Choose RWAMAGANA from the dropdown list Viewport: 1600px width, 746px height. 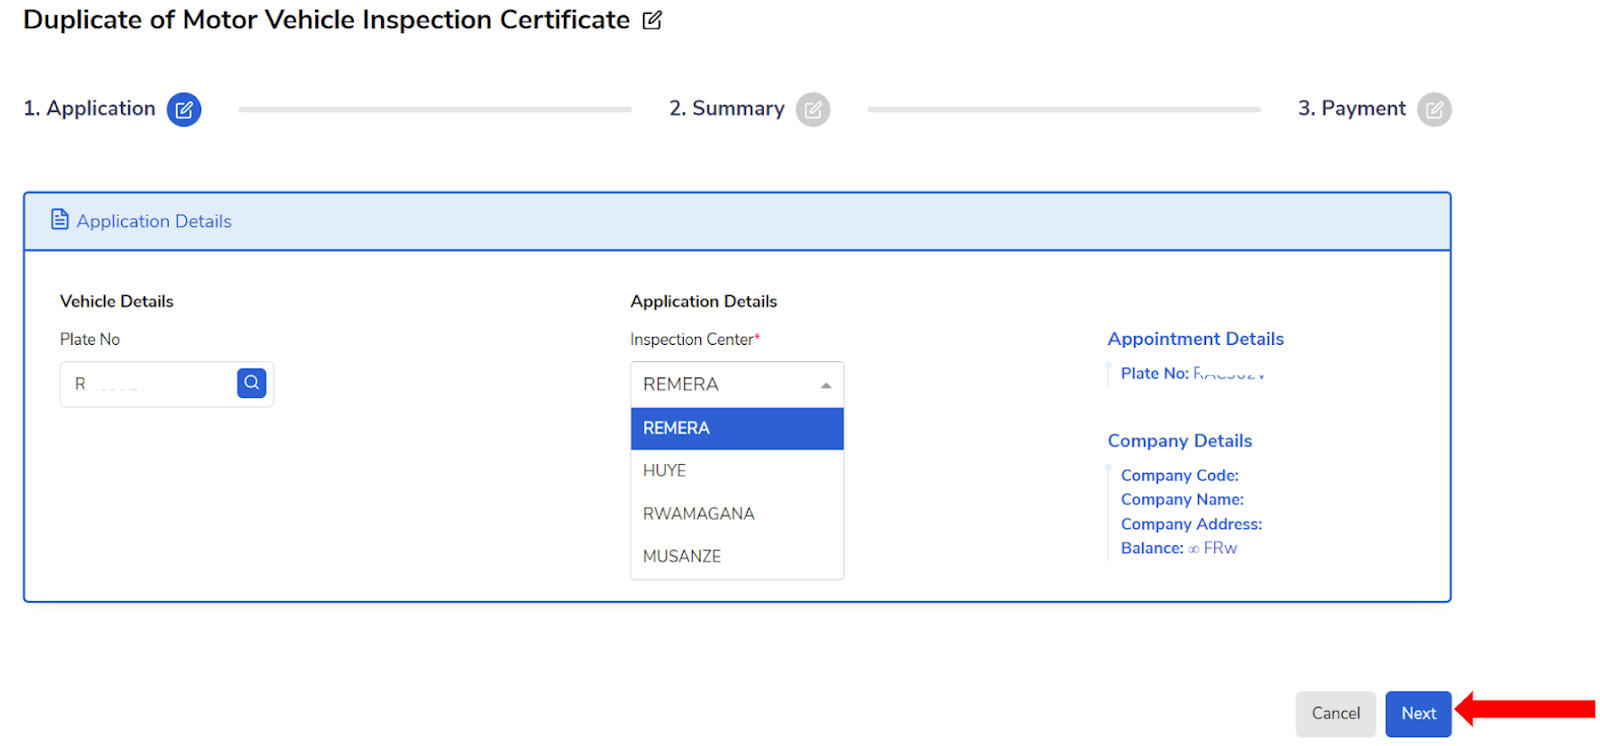coord(737,514)
